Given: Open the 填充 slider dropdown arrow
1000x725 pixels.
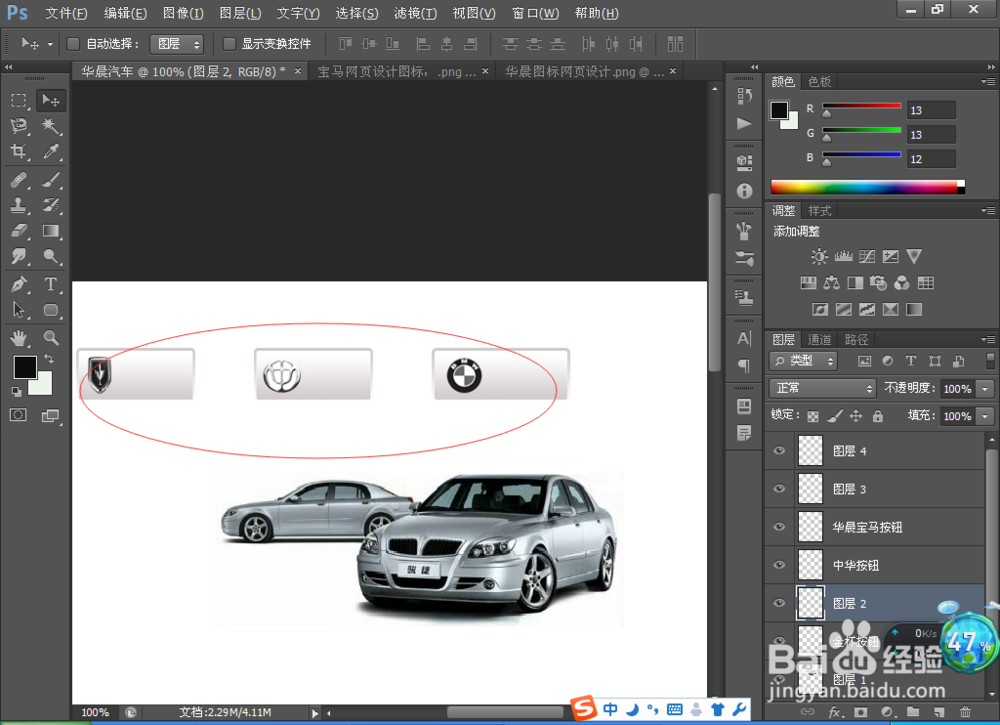Looking at the screenshot, I should click(x=985, y=416).
